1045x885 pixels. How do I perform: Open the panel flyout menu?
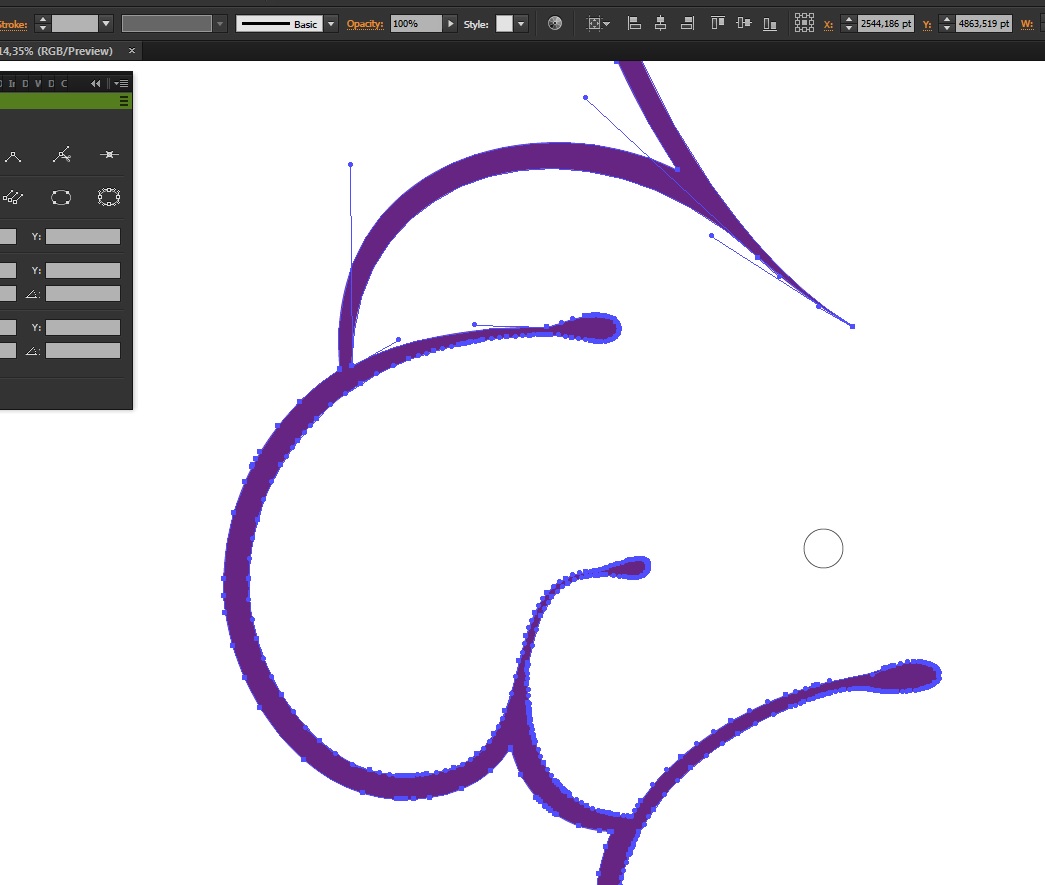[121, 83]
